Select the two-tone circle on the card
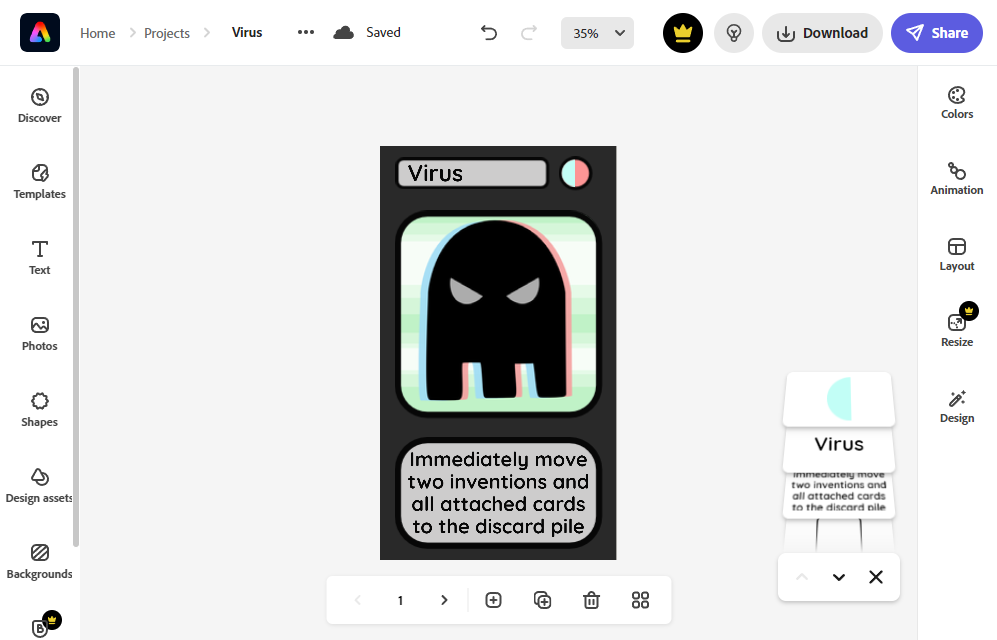 click(x=575, y=174)
